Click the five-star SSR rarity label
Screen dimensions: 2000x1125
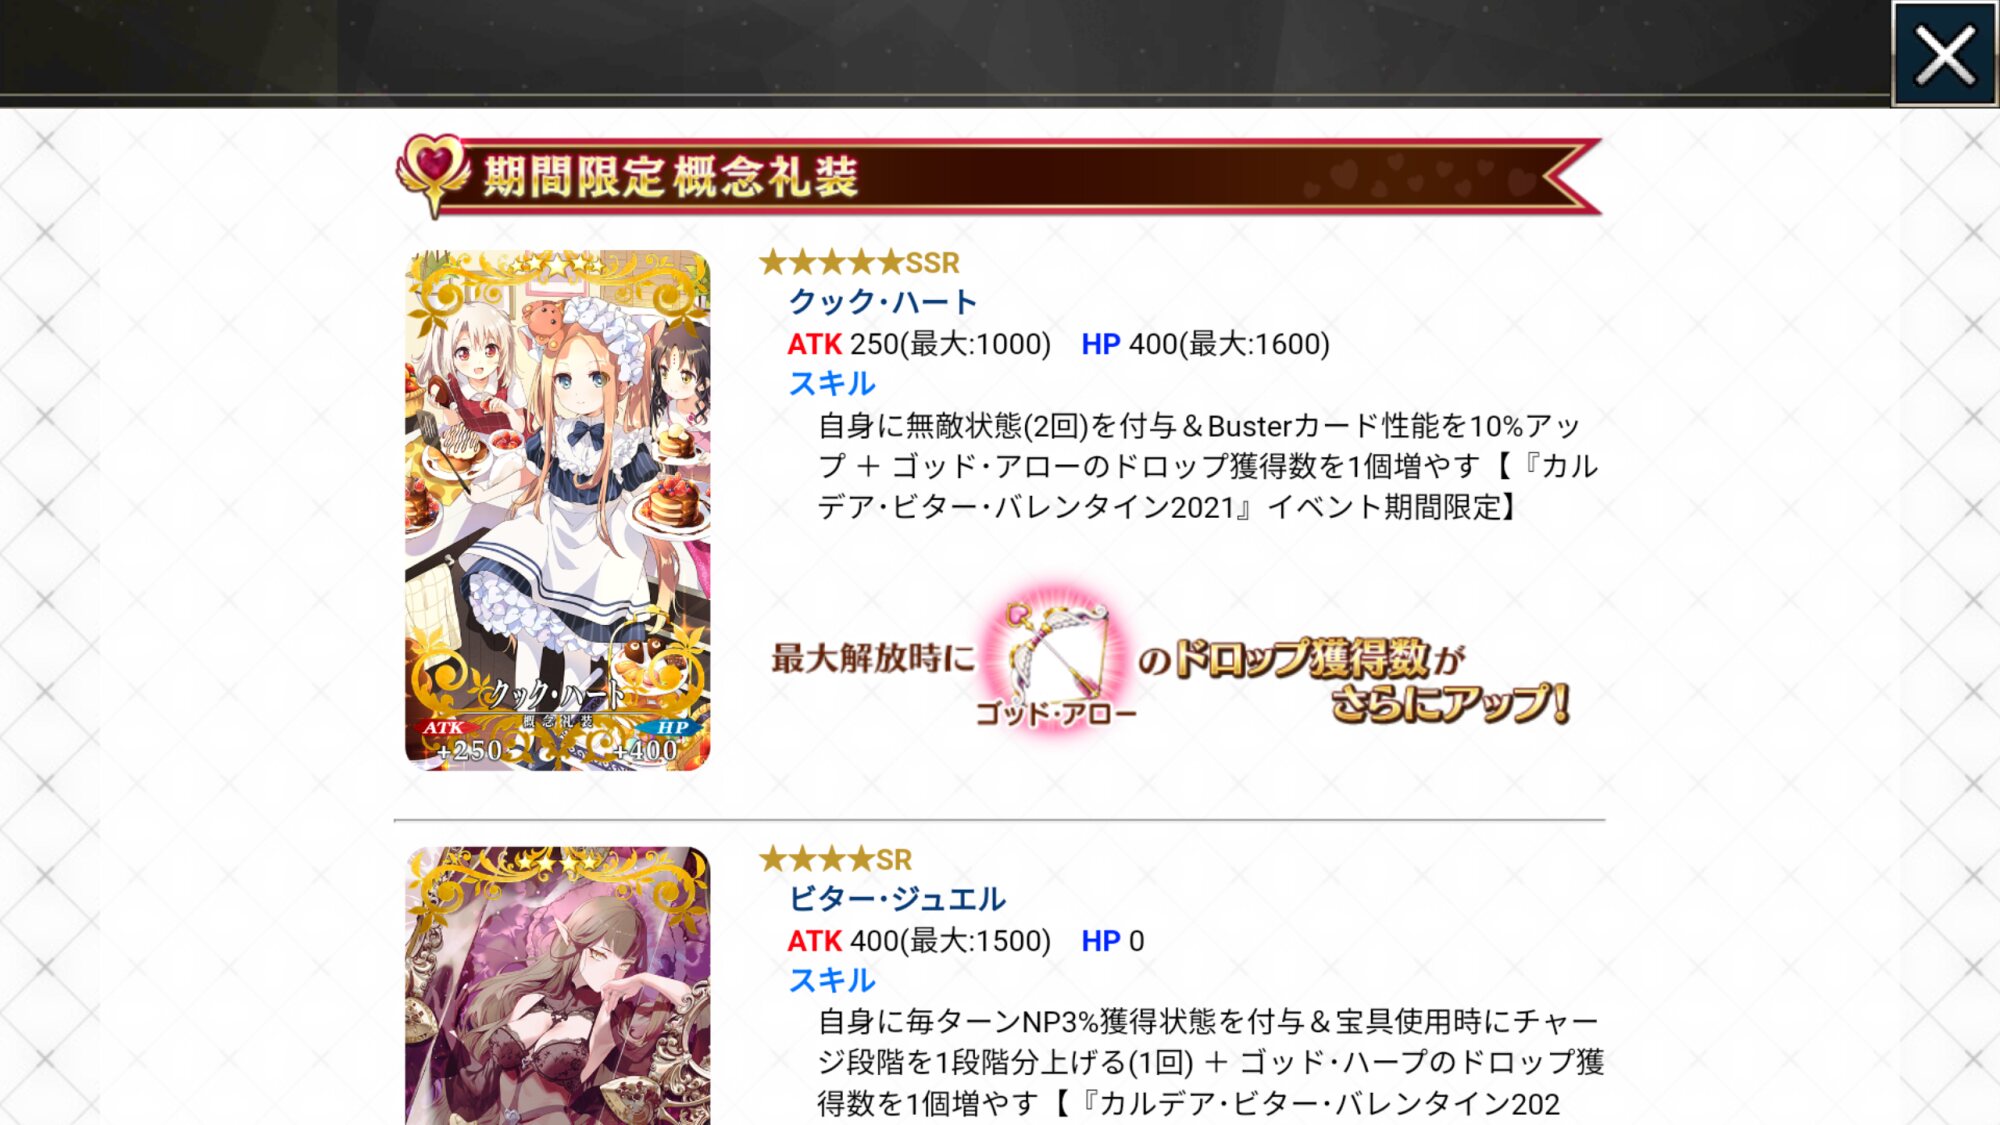click(x=859, y=263)
